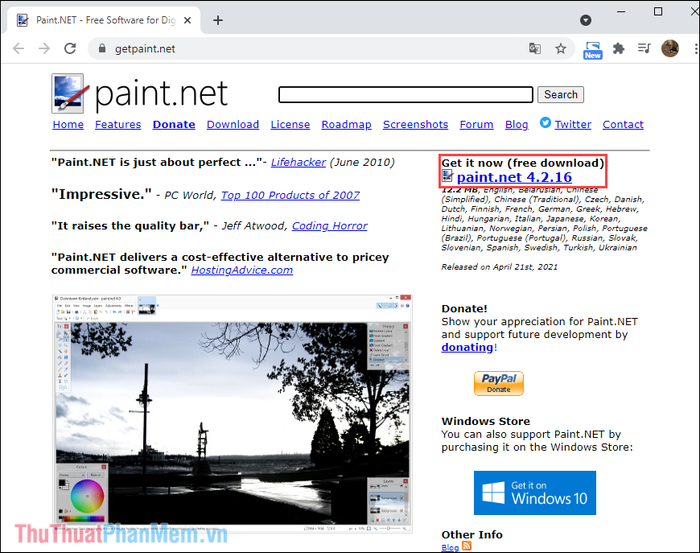Screen dimensions: 700x553
Task: Open the extension with the New badge
Action: point(592,50)
